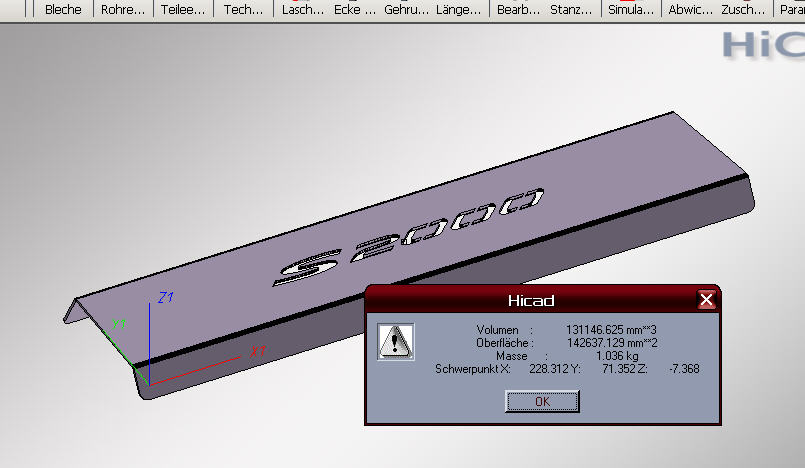Click the Tech... toolbar group
Image resolution: width=805 pixels, height=468 pixels.
pos(243,9)
